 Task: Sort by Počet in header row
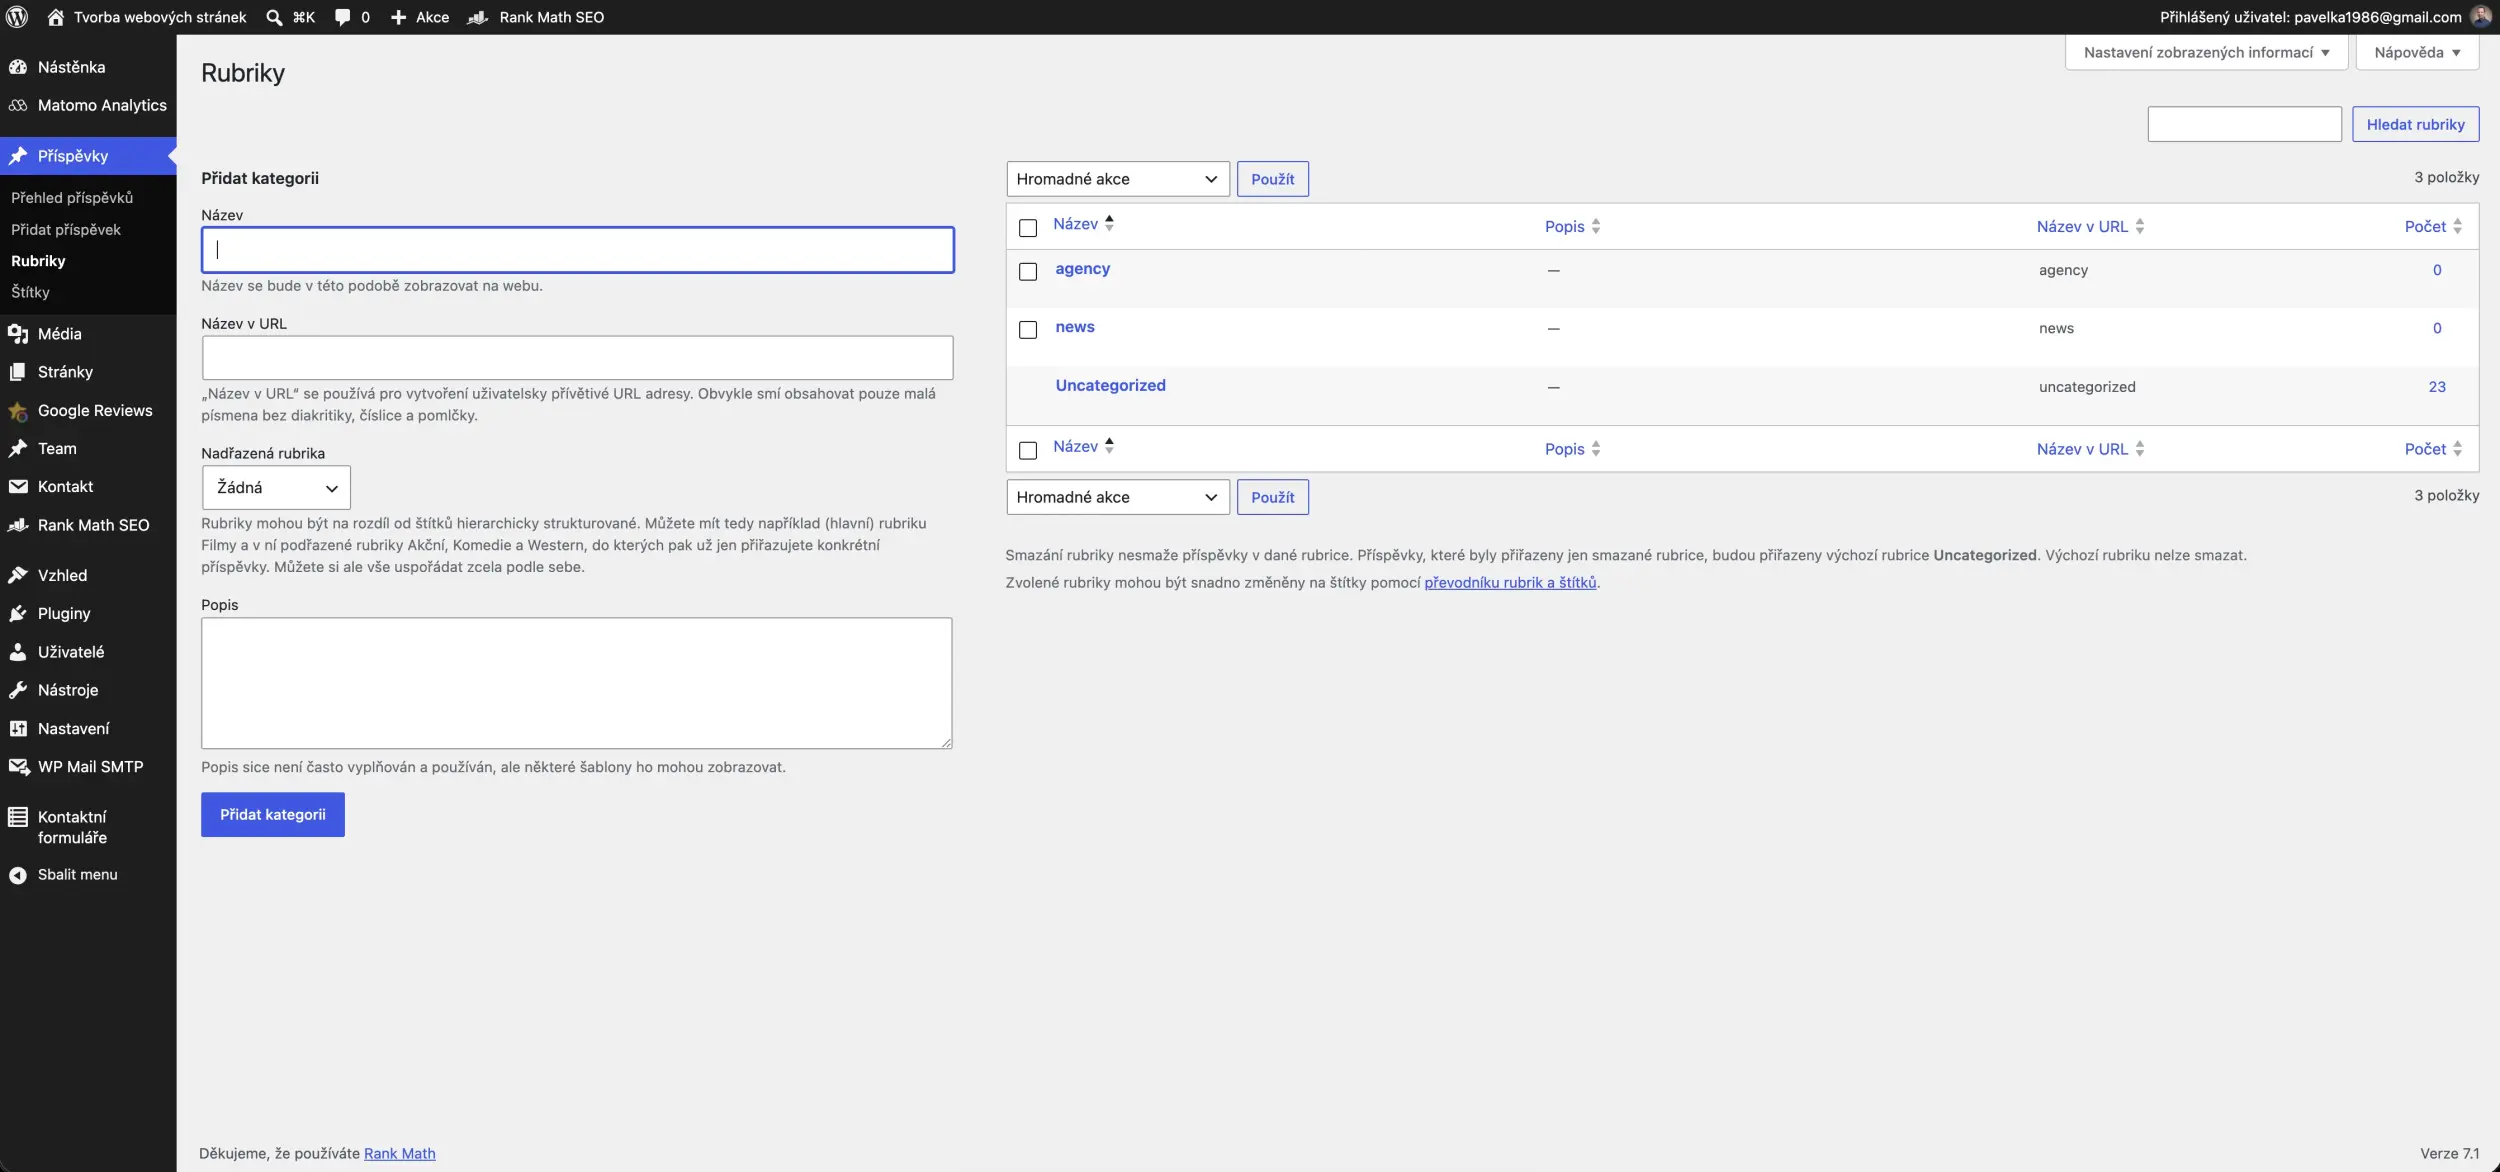coord(2433,227)
